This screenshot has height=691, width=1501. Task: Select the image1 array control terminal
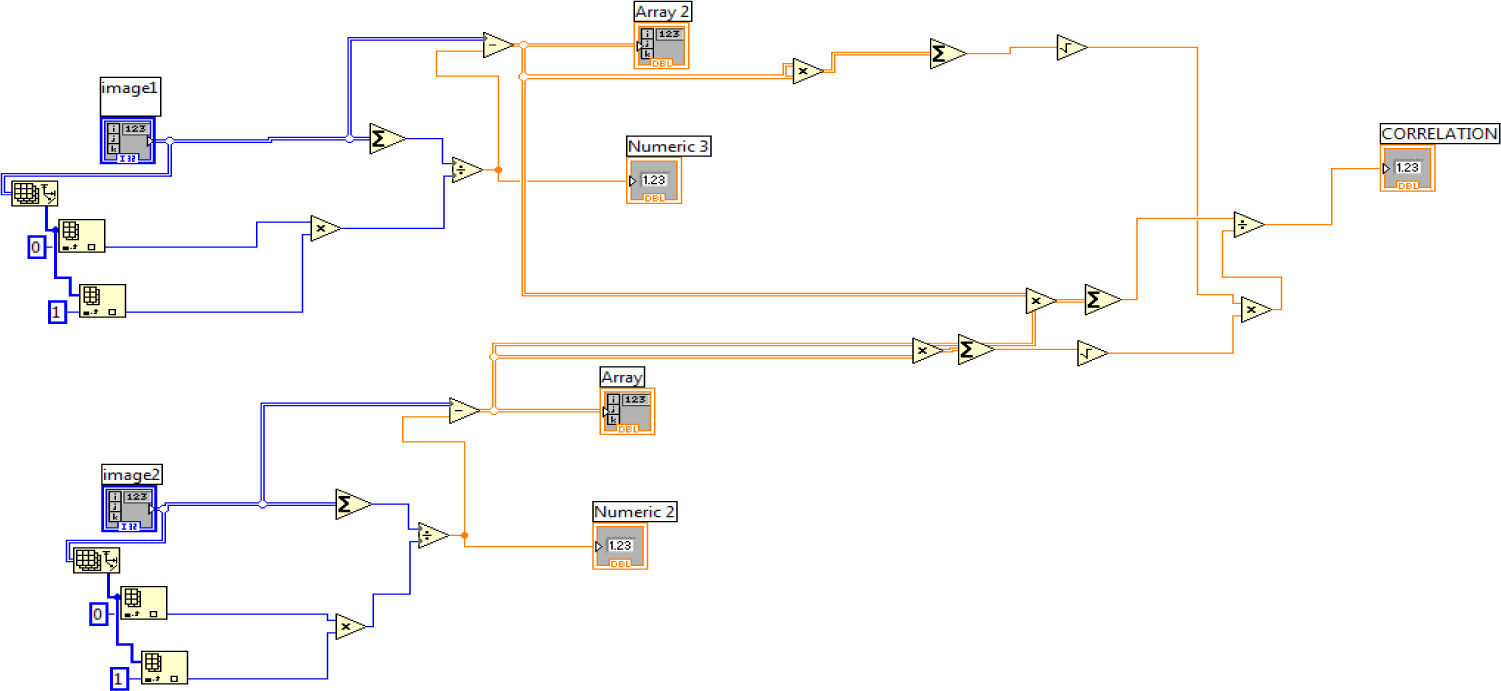(x=128, y=141)
